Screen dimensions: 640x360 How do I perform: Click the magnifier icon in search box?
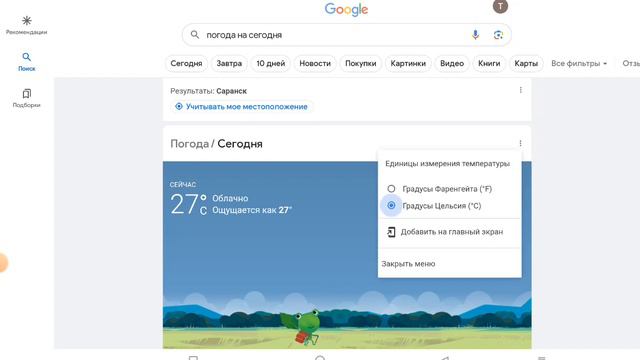pos(195,35)
